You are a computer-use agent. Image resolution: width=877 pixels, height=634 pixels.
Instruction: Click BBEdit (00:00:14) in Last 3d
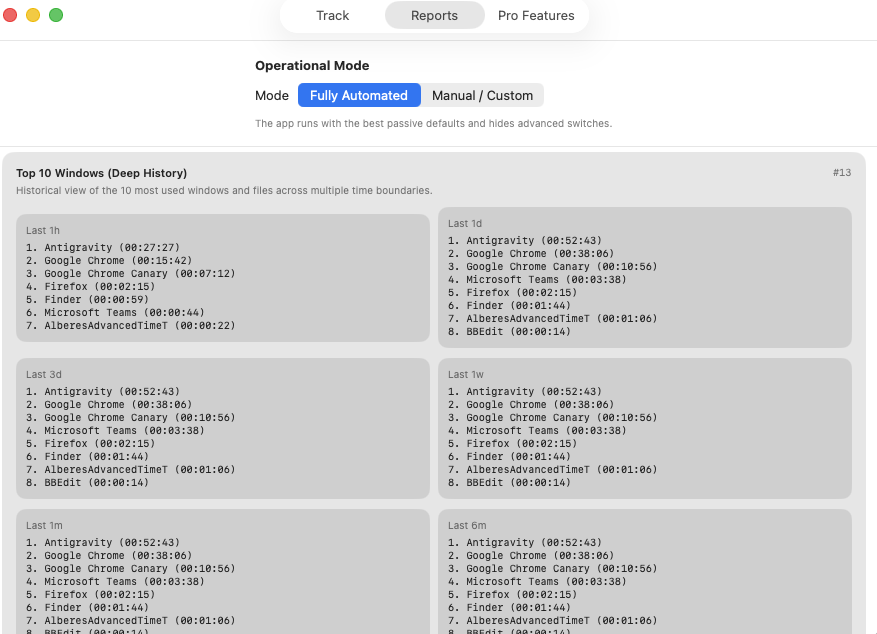87,482
